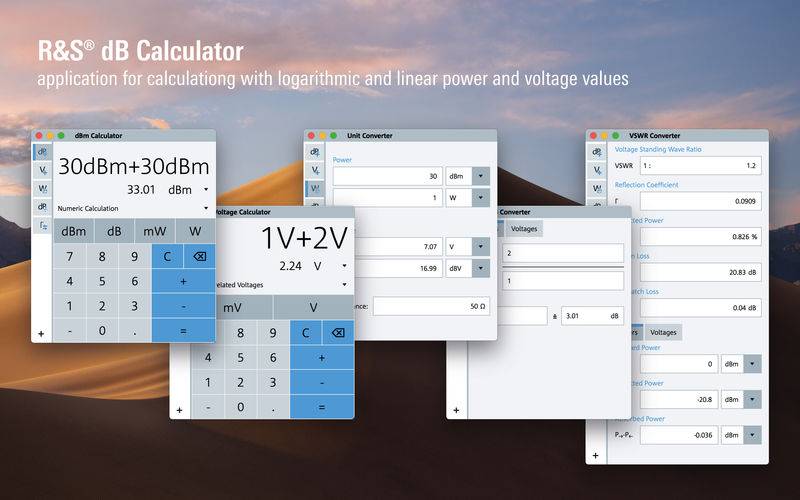Select highlighted unit converter sidebar icon in Unit Converter window

point(315,189)
